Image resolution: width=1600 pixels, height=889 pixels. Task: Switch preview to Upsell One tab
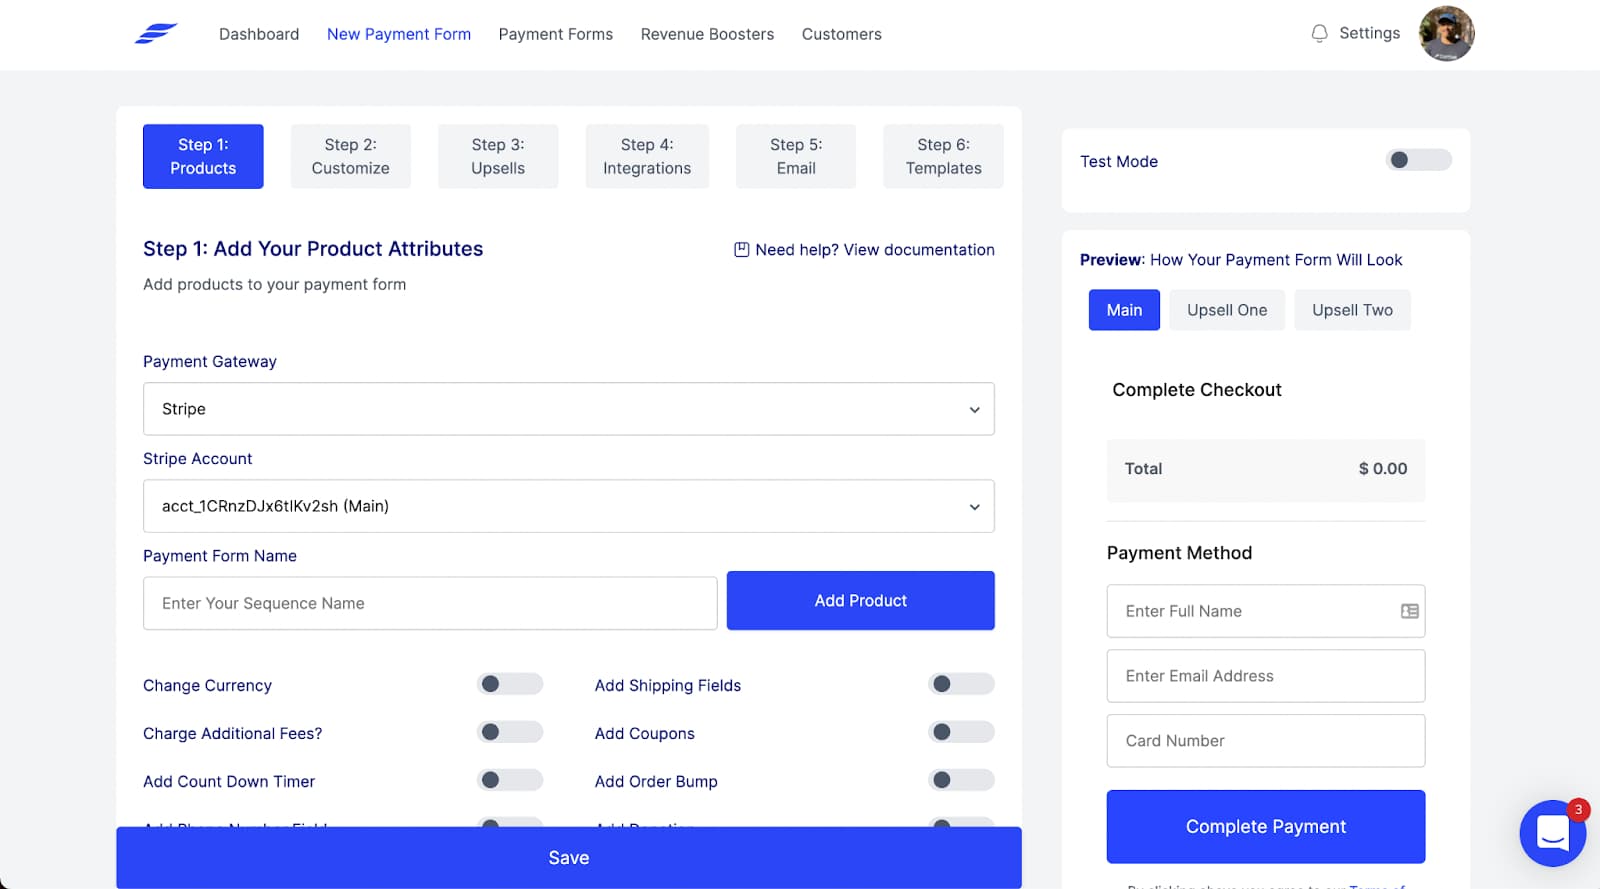pos(1226,310)
